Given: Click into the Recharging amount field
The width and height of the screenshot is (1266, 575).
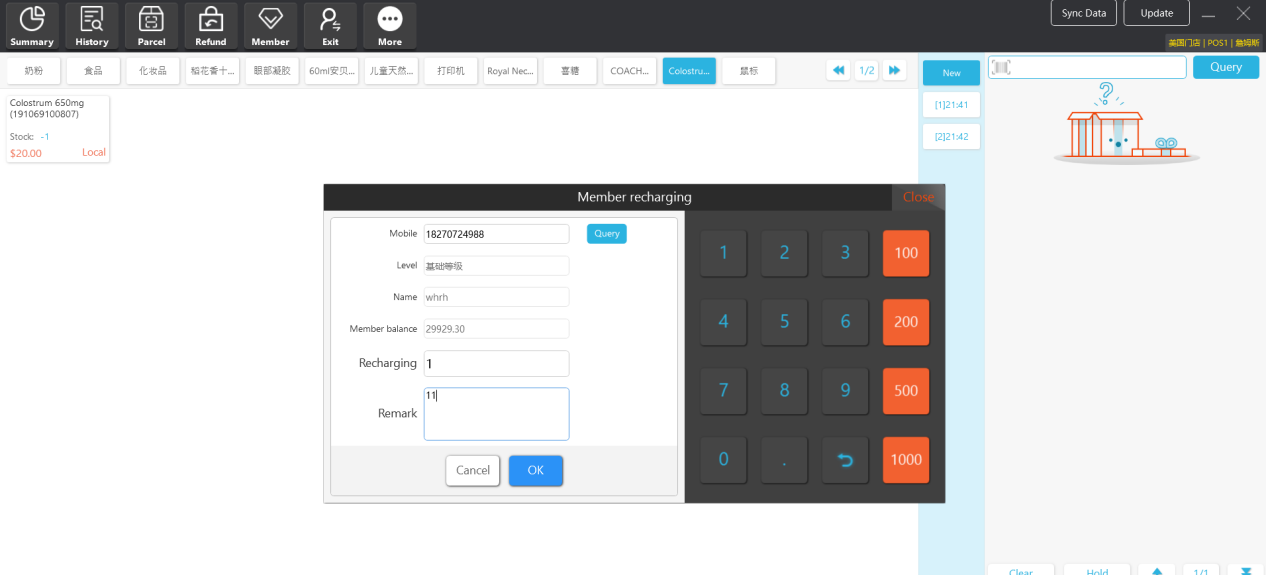Looking at the screenshot, I should [496, 363].
